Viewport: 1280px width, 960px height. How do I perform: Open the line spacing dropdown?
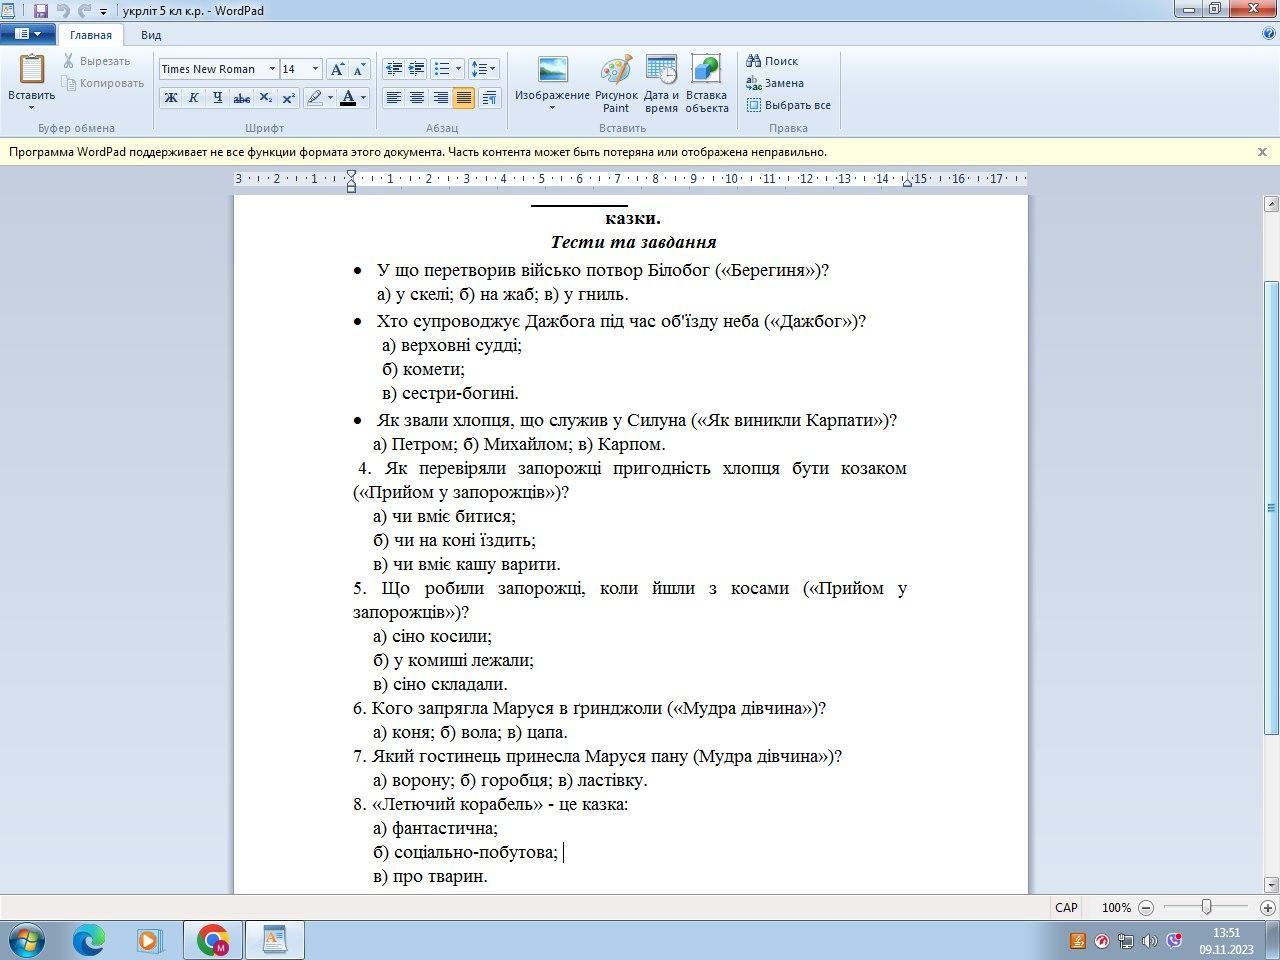click(x=483, y=69)
